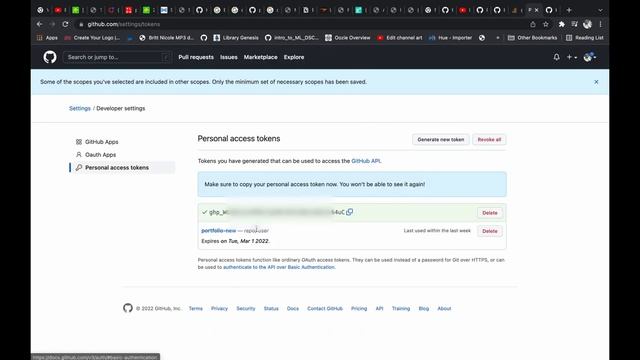Close the active browser tab

[x=537, y=10]
